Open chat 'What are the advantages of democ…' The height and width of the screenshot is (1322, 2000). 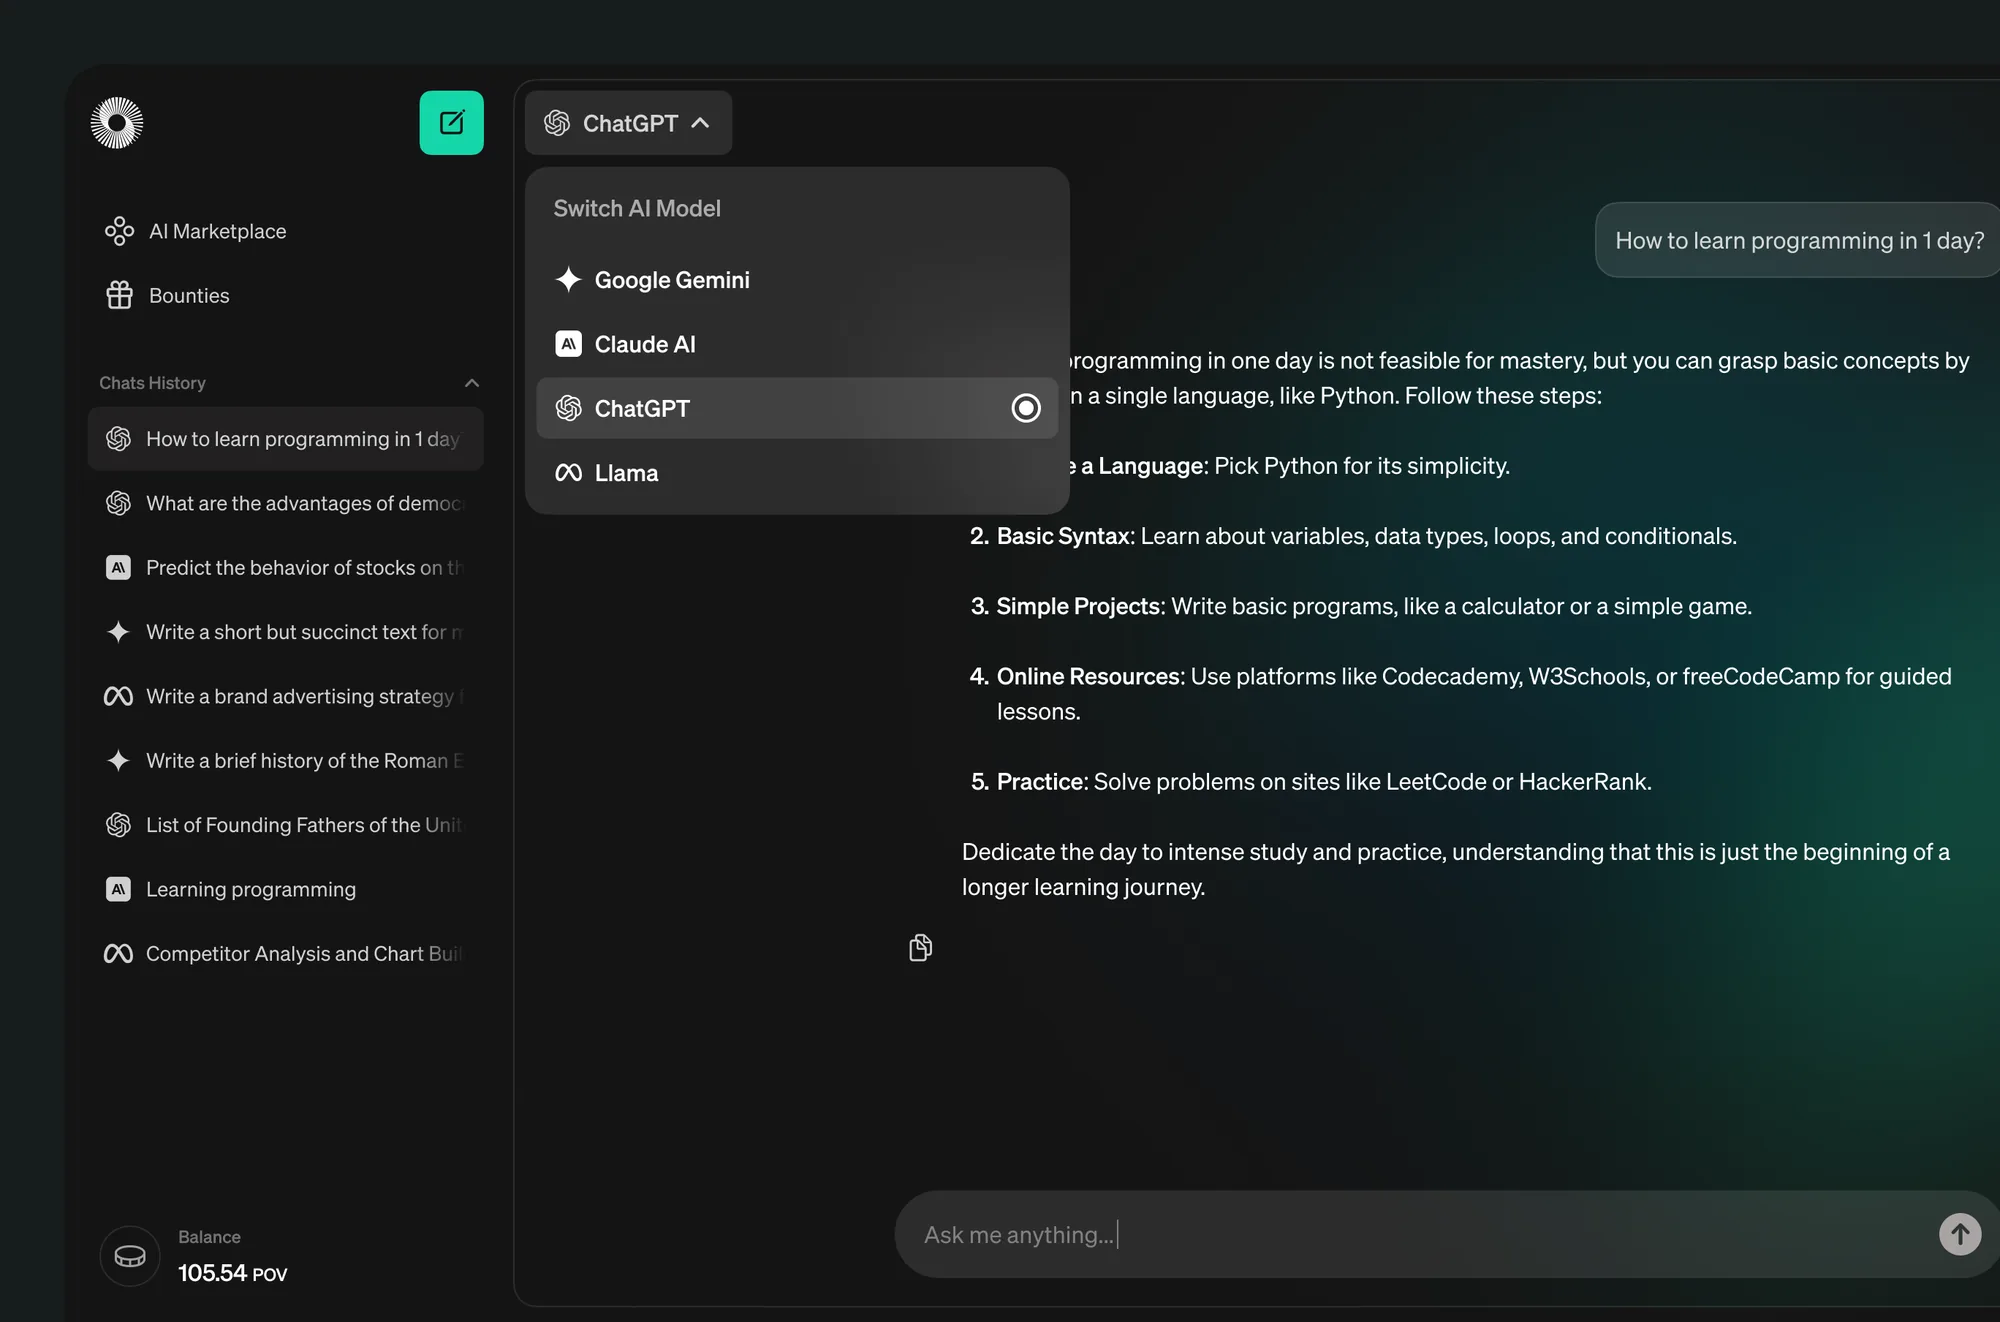(x=286, y=503)
